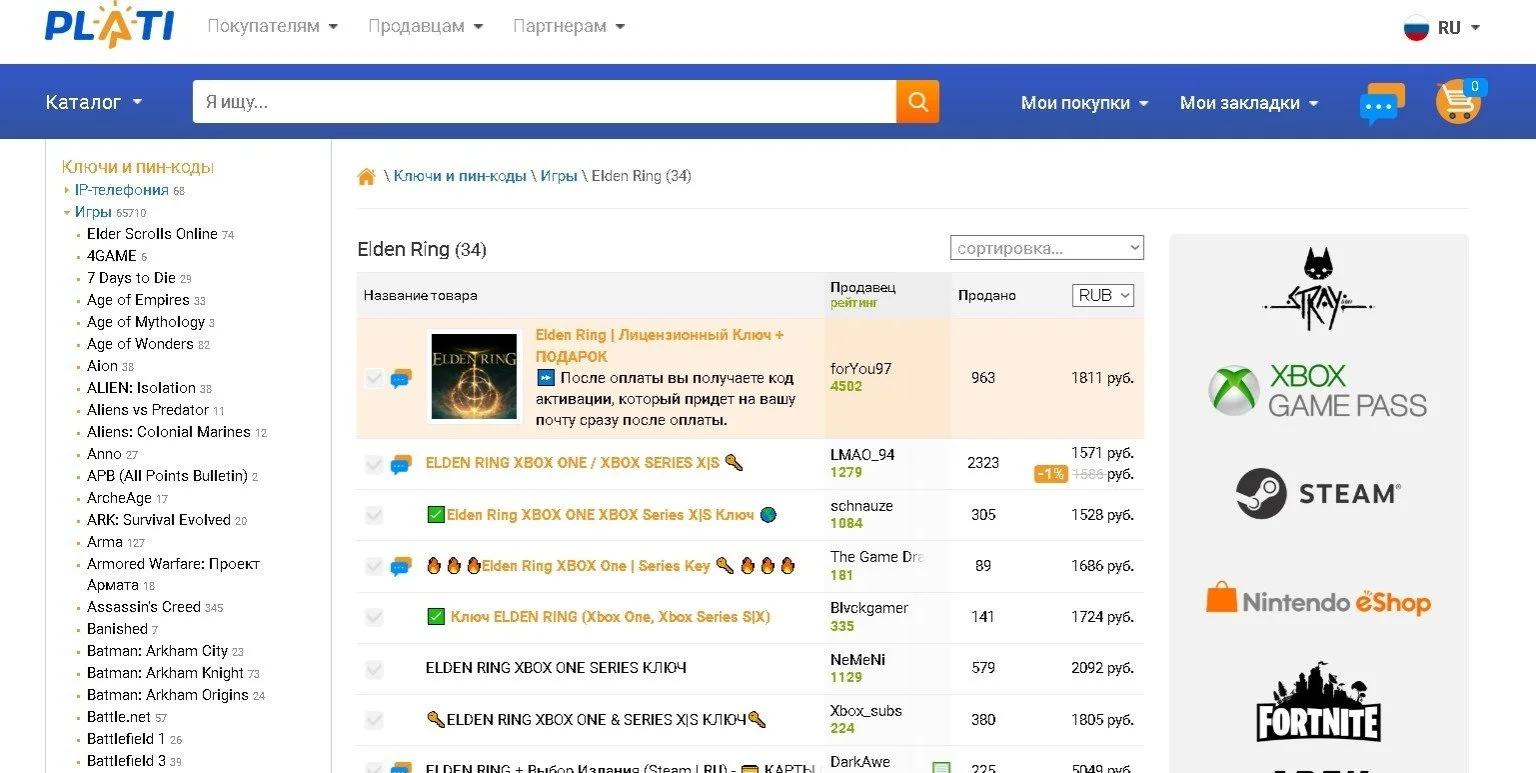Image resolution: width=1536 pixels, height=773 pixels.
Task: Expand the Каталог dropdown
Action: [x=94, y=102]
